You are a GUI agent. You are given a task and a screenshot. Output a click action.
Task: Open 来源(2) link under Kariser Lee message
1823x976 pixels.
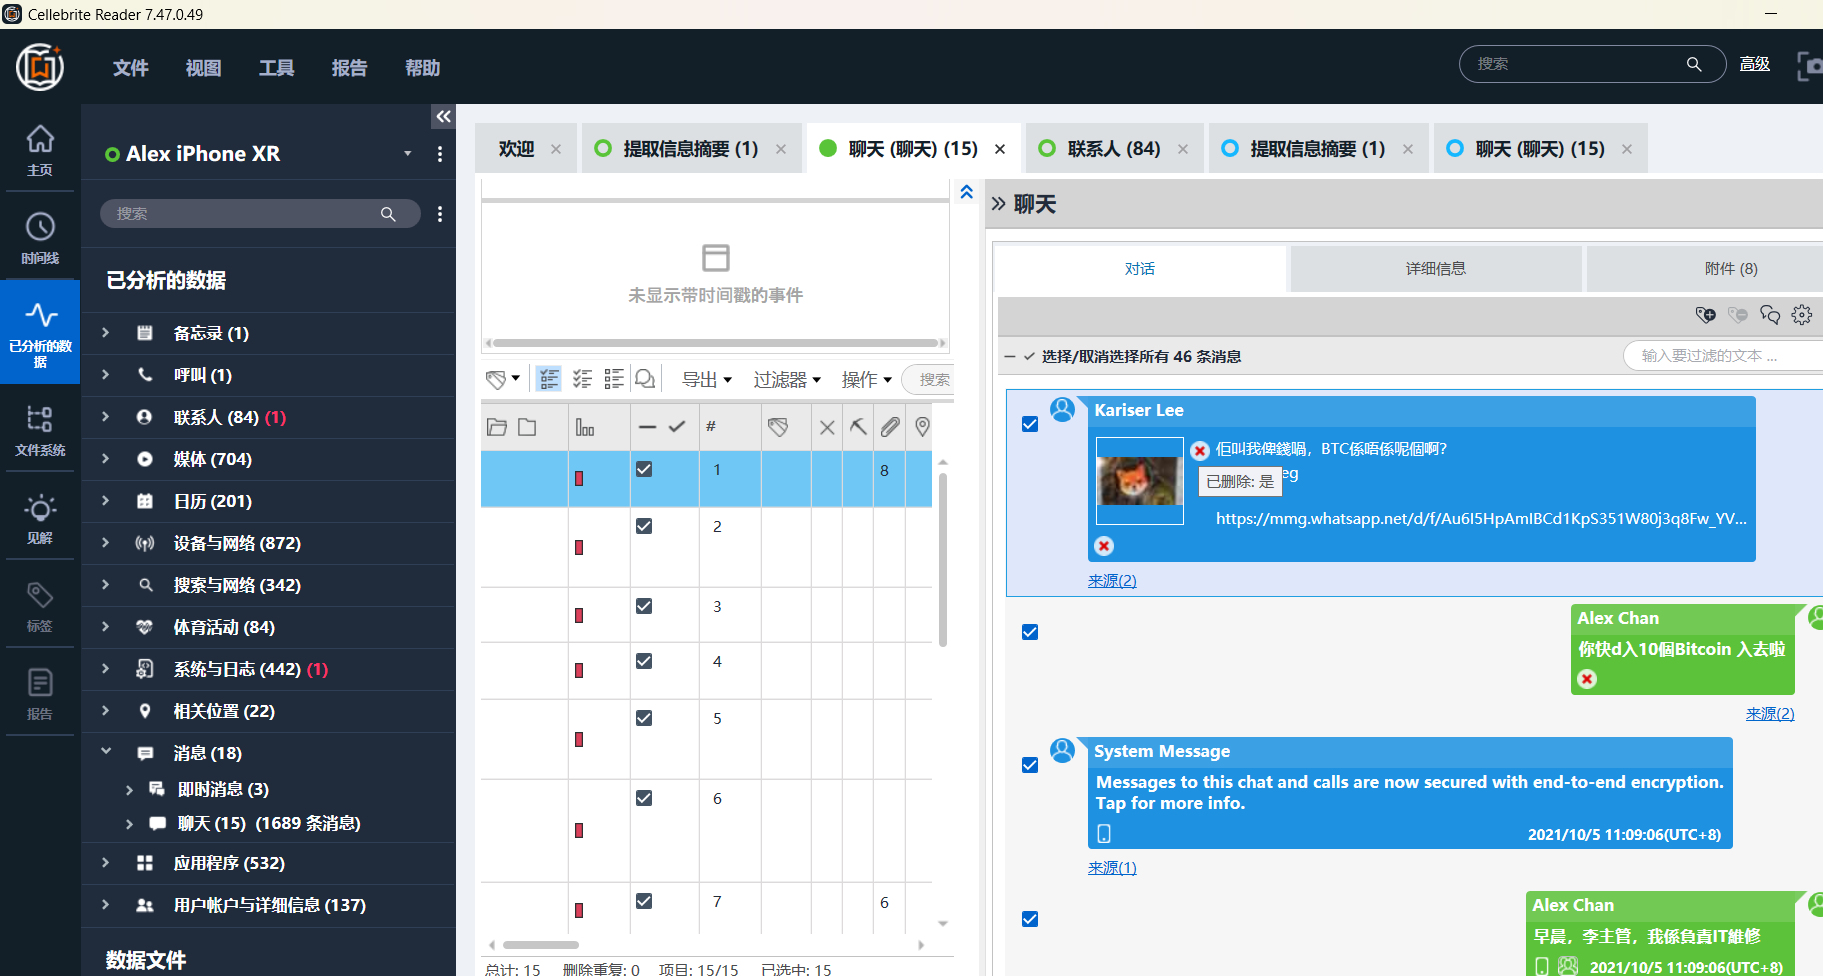(x=1112, y=581)
